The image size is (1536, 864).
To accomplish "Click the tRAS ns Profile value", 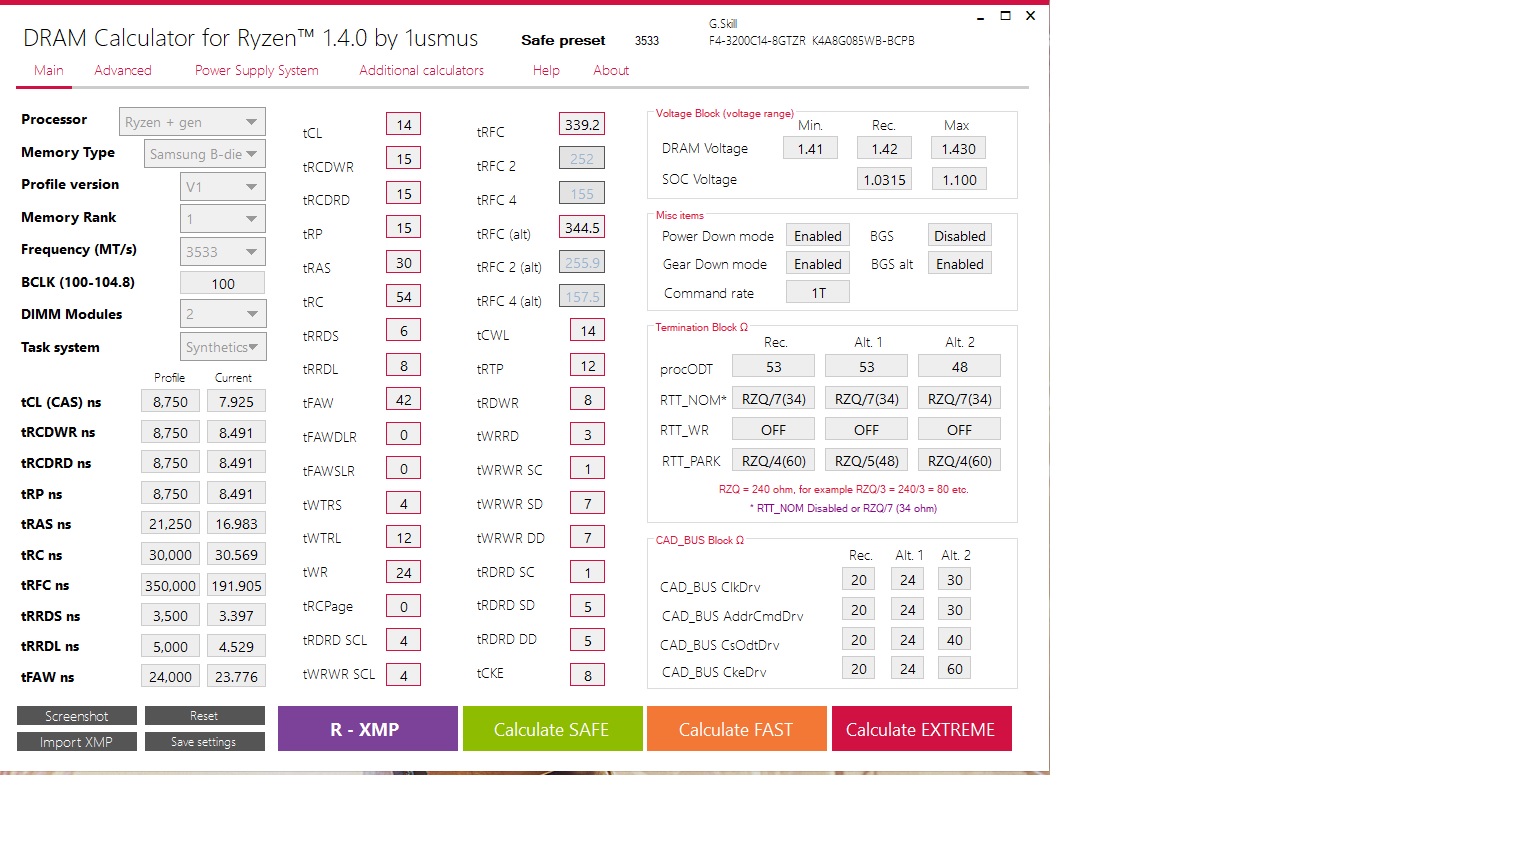I will coord(171,524).
